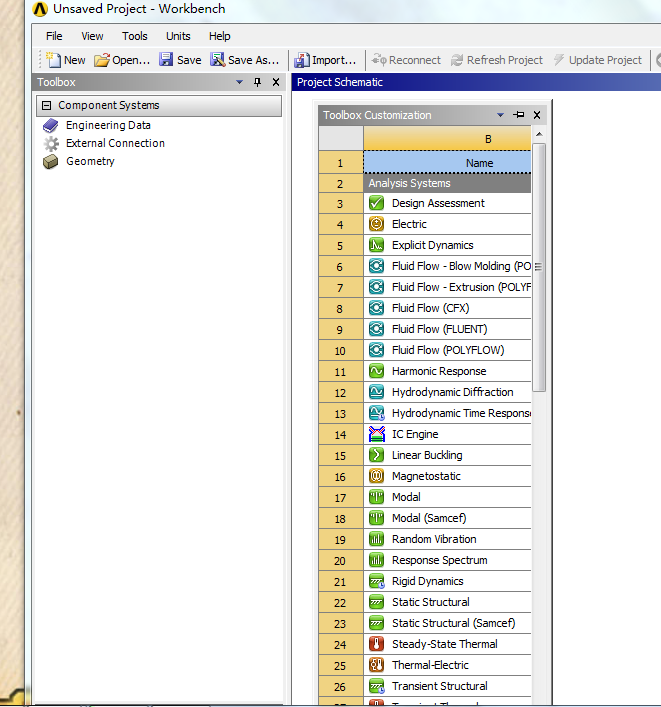This screenshot has width=661, height=707.
Task: Click the vertical scrollbar thumb in Toolbox Customization
Action: tap(539, 267)
